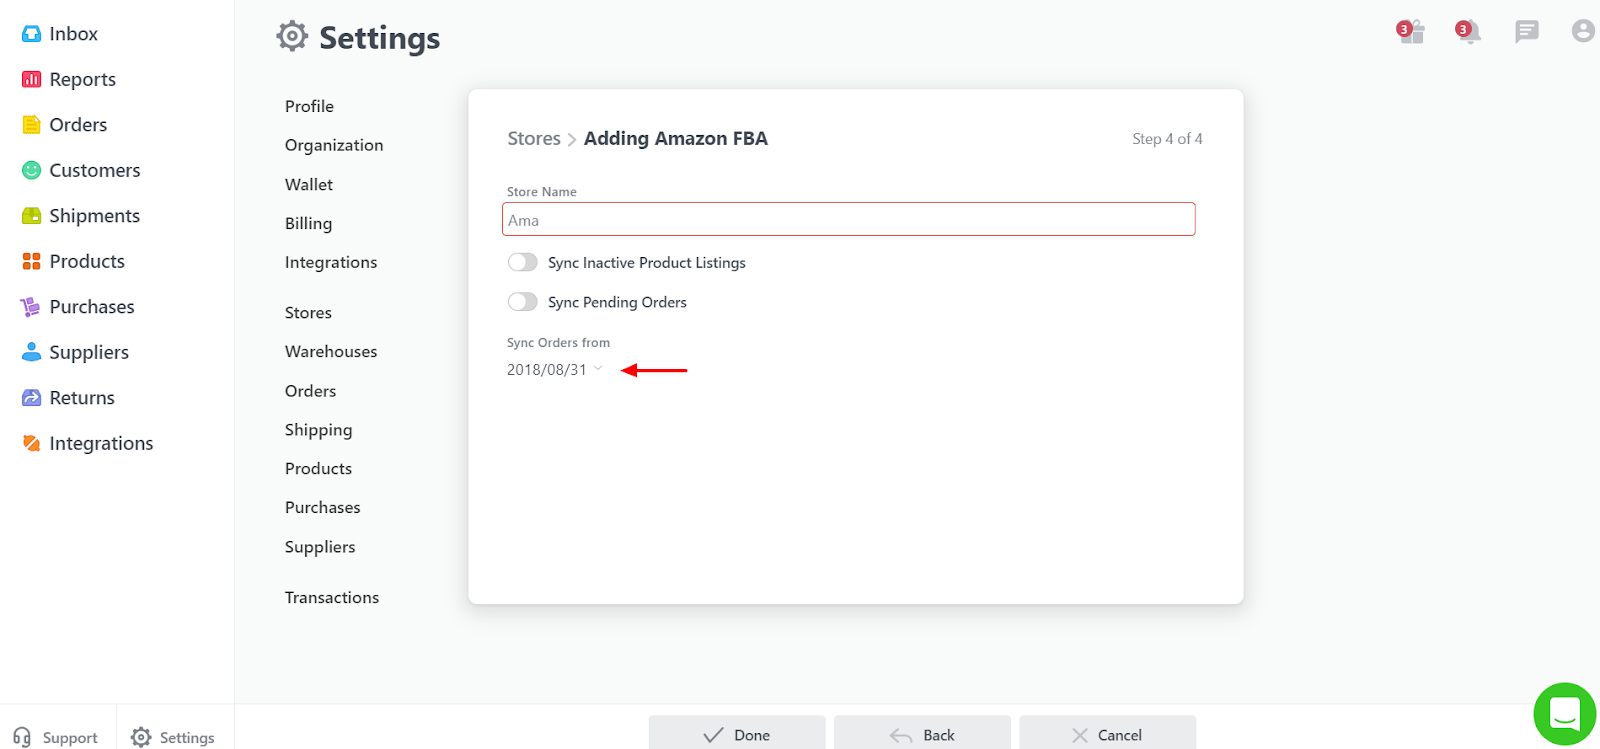Go to Returns in main sidebar

(x=82, y=398)
